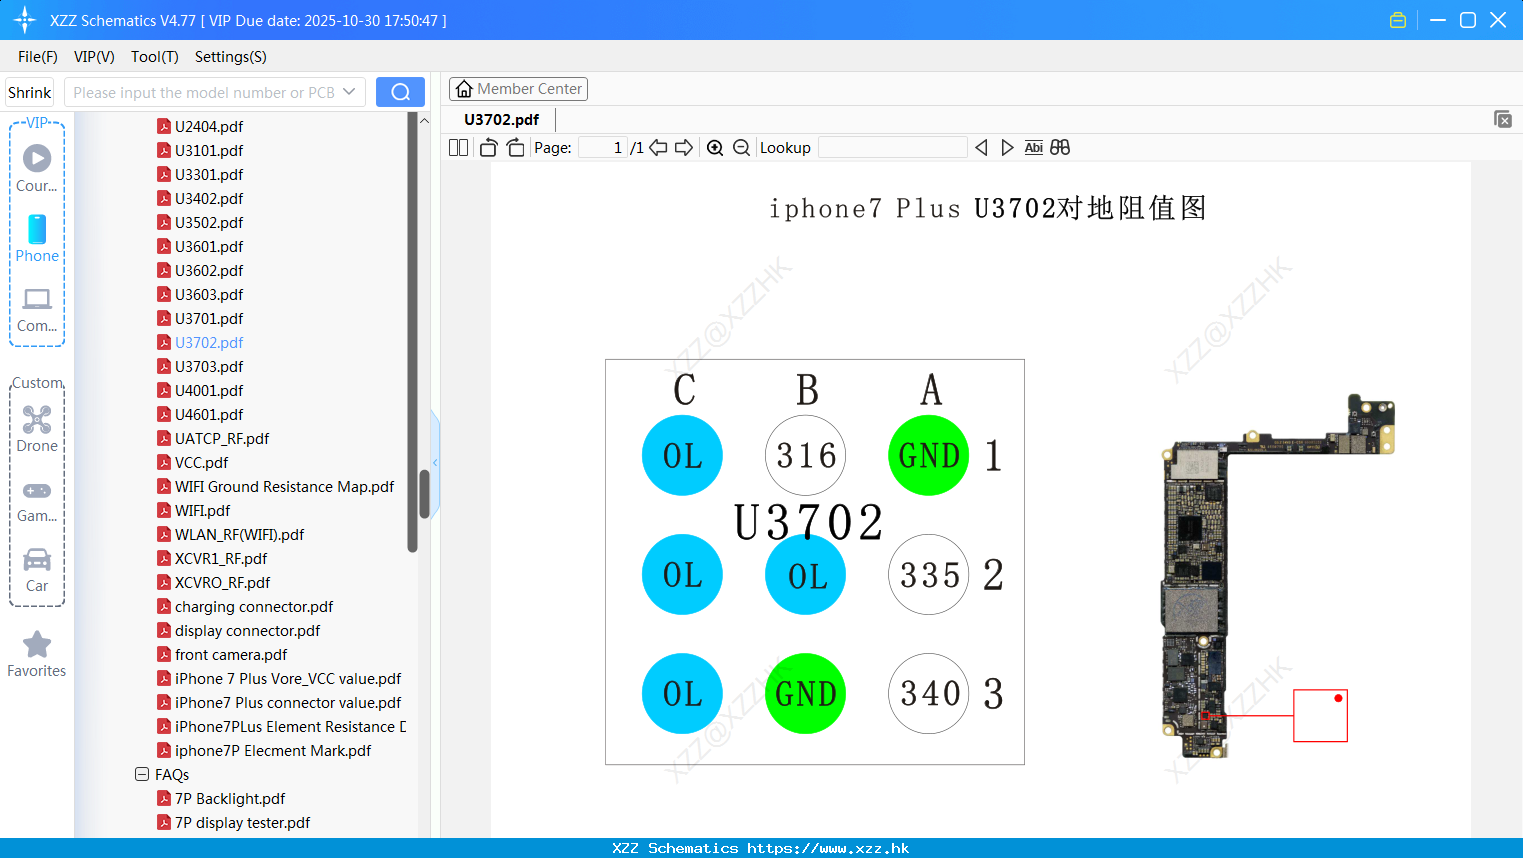Screen dimensions: 1523x858
Task: Click the iPhone 7 Plus board thumbnail
Action: click(x=1278, y=575)
